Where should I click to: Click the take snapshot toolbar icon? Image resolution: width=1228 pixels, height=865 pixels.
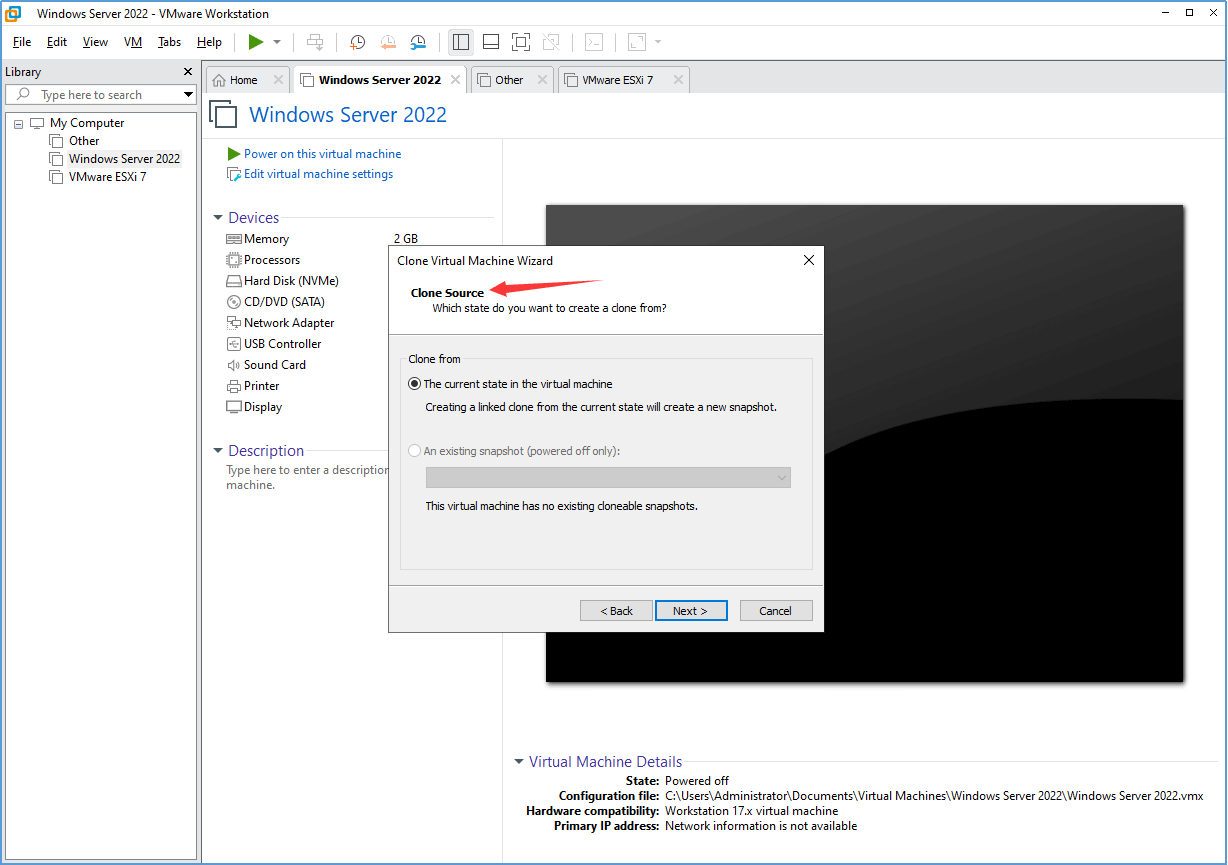coord(357,42)
